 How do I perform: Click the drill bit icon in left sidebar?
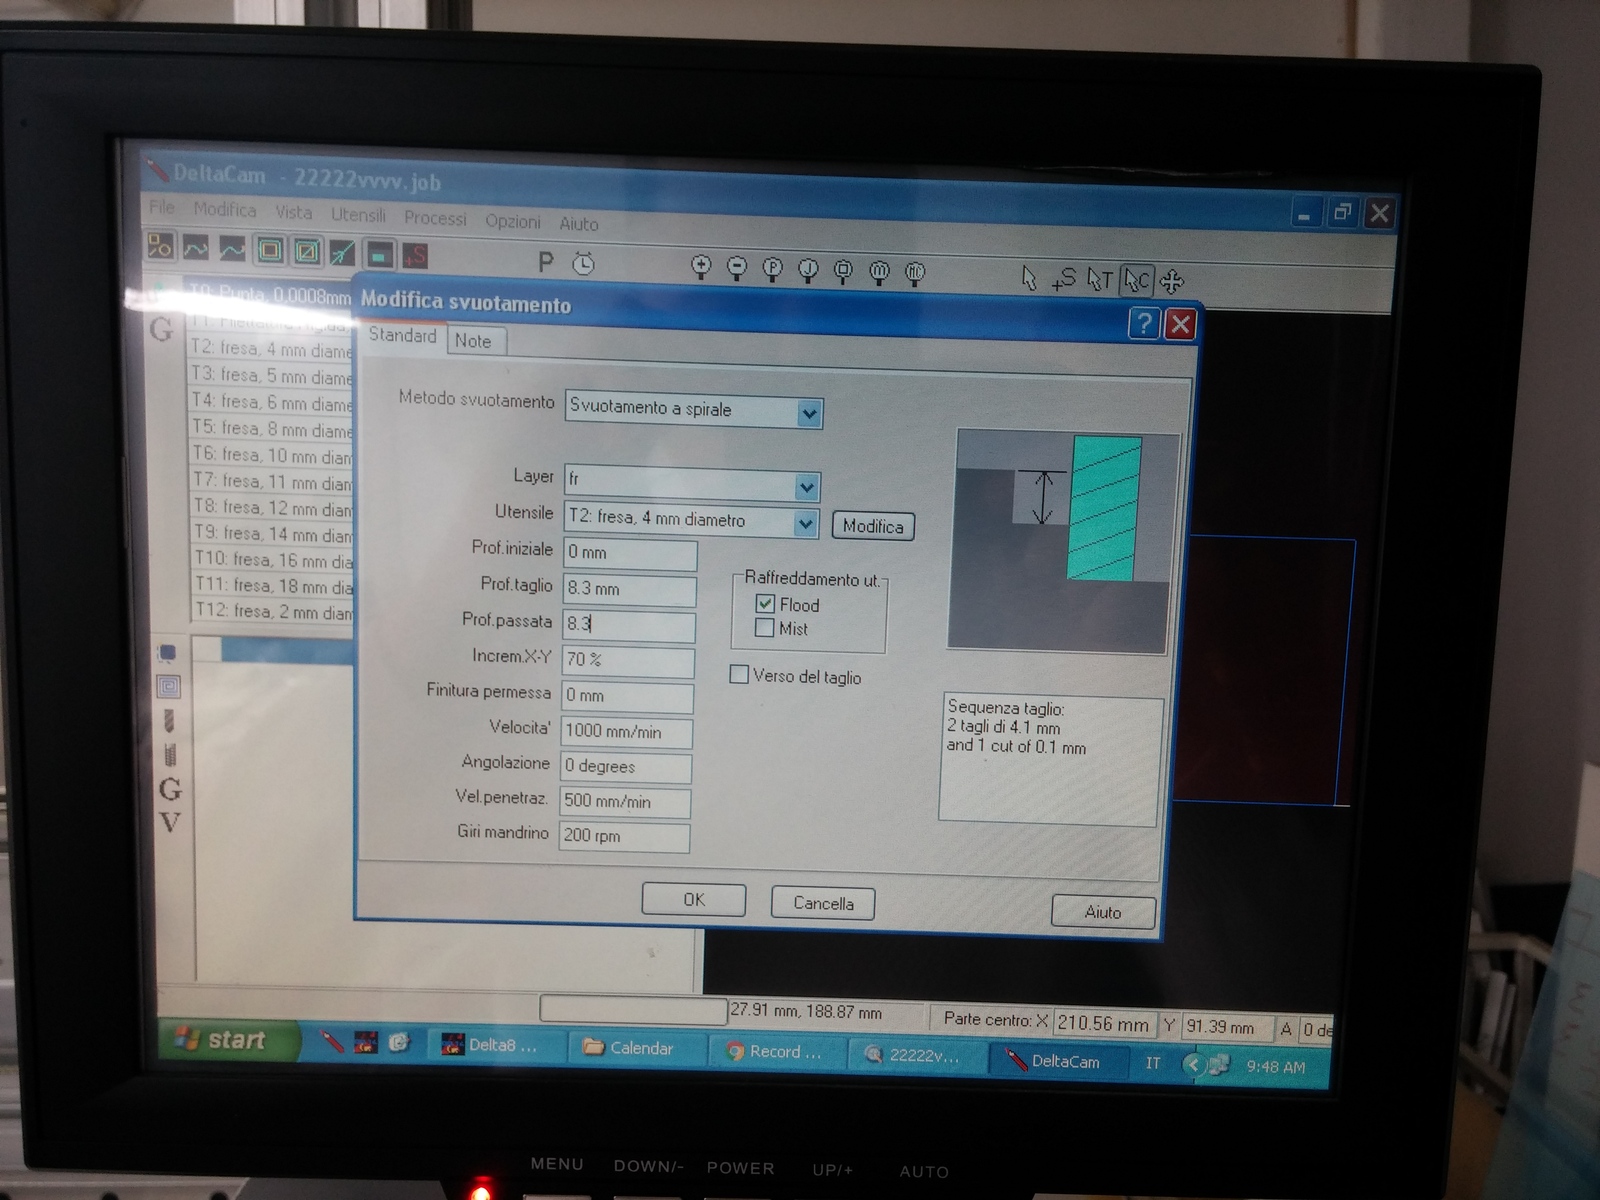[169, 720]
